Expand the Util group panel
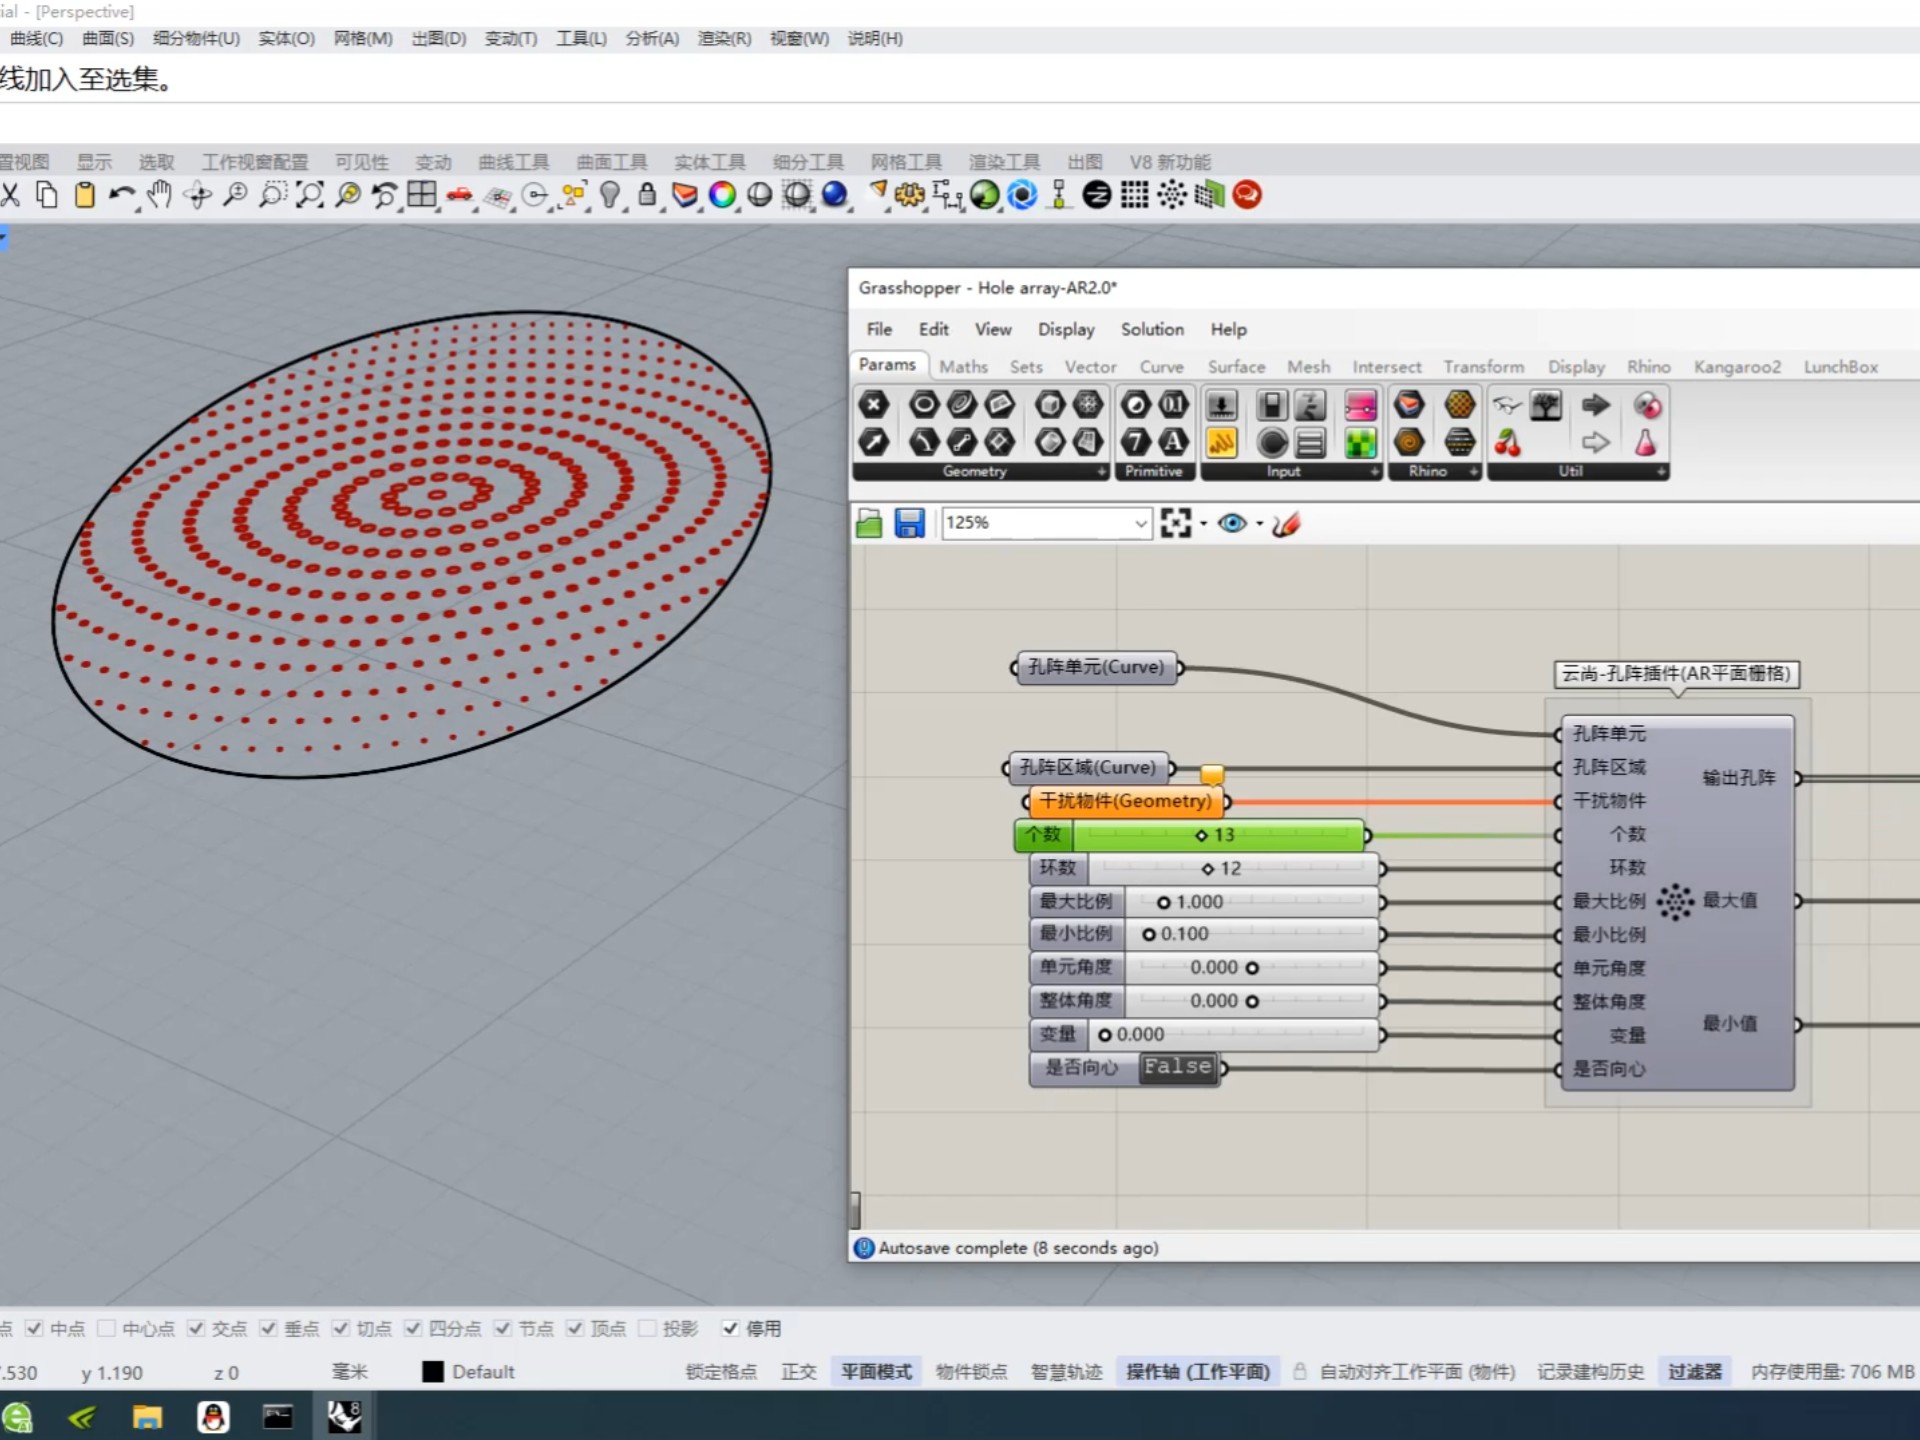 [1661, 471]
